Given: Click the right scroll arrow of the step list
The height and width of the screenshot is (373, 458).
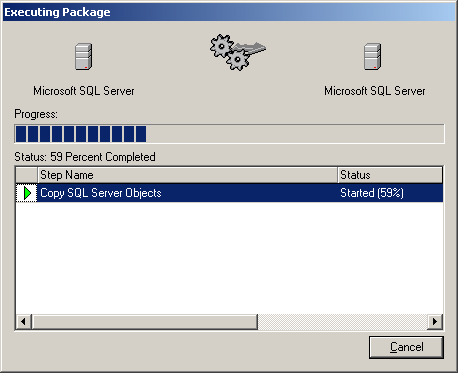Looking at the screenshot, I should 435,322.
